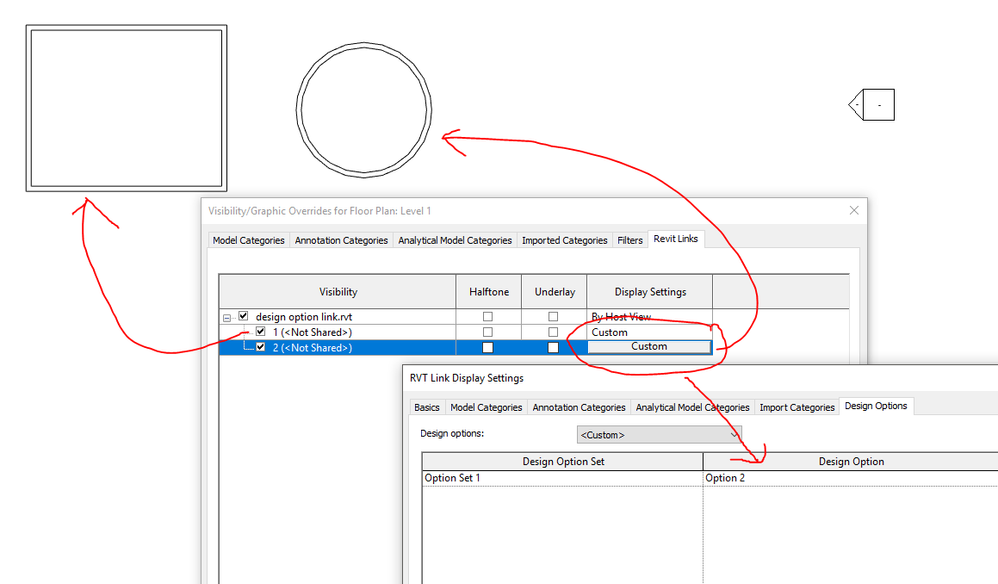Open the Filters tab

point(630,240)
